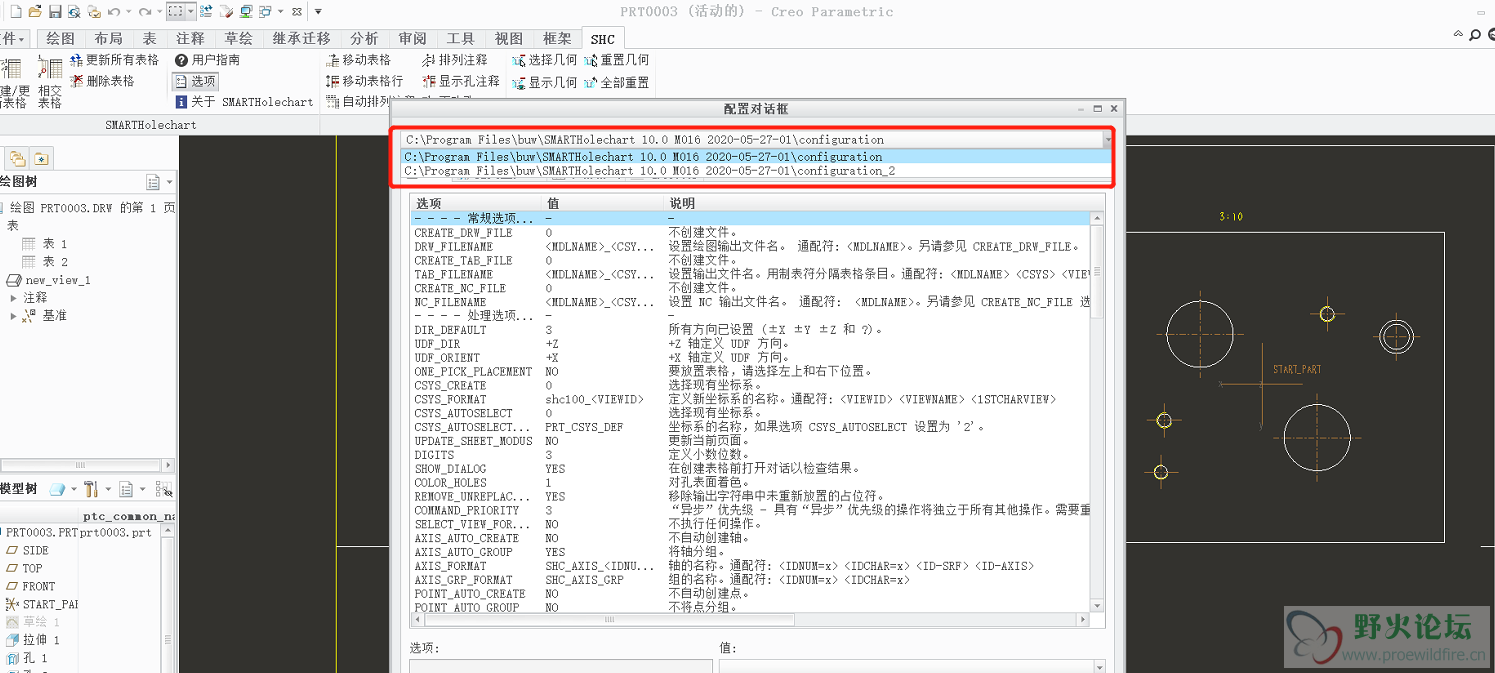The height and width of the screenshot is (673, 1495).
Task: Click 排列注释 arrange notes
Action: (455, 60)
